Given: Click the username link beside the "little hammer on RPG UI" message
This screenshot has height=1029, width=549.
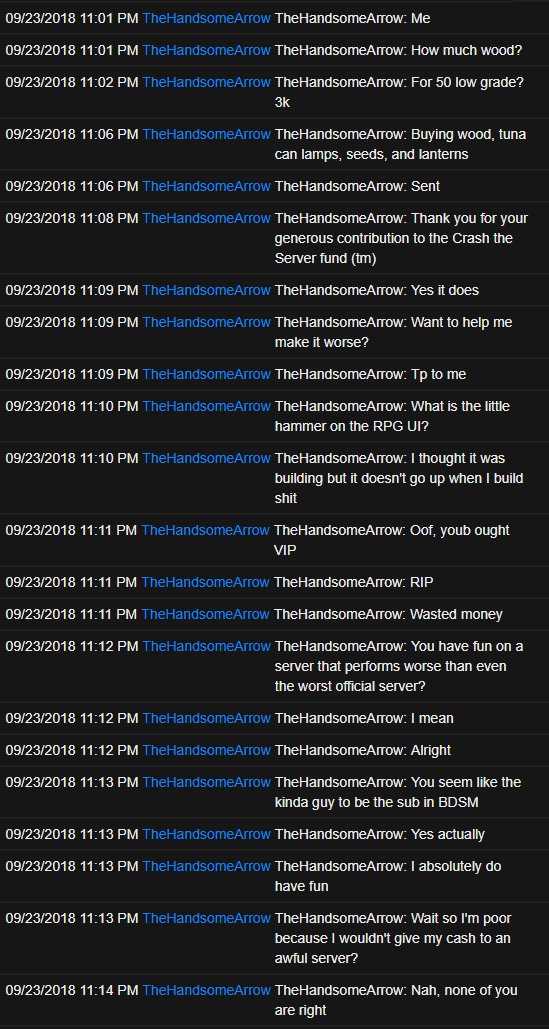Looking at the screenshot, I should coord(206,406).
